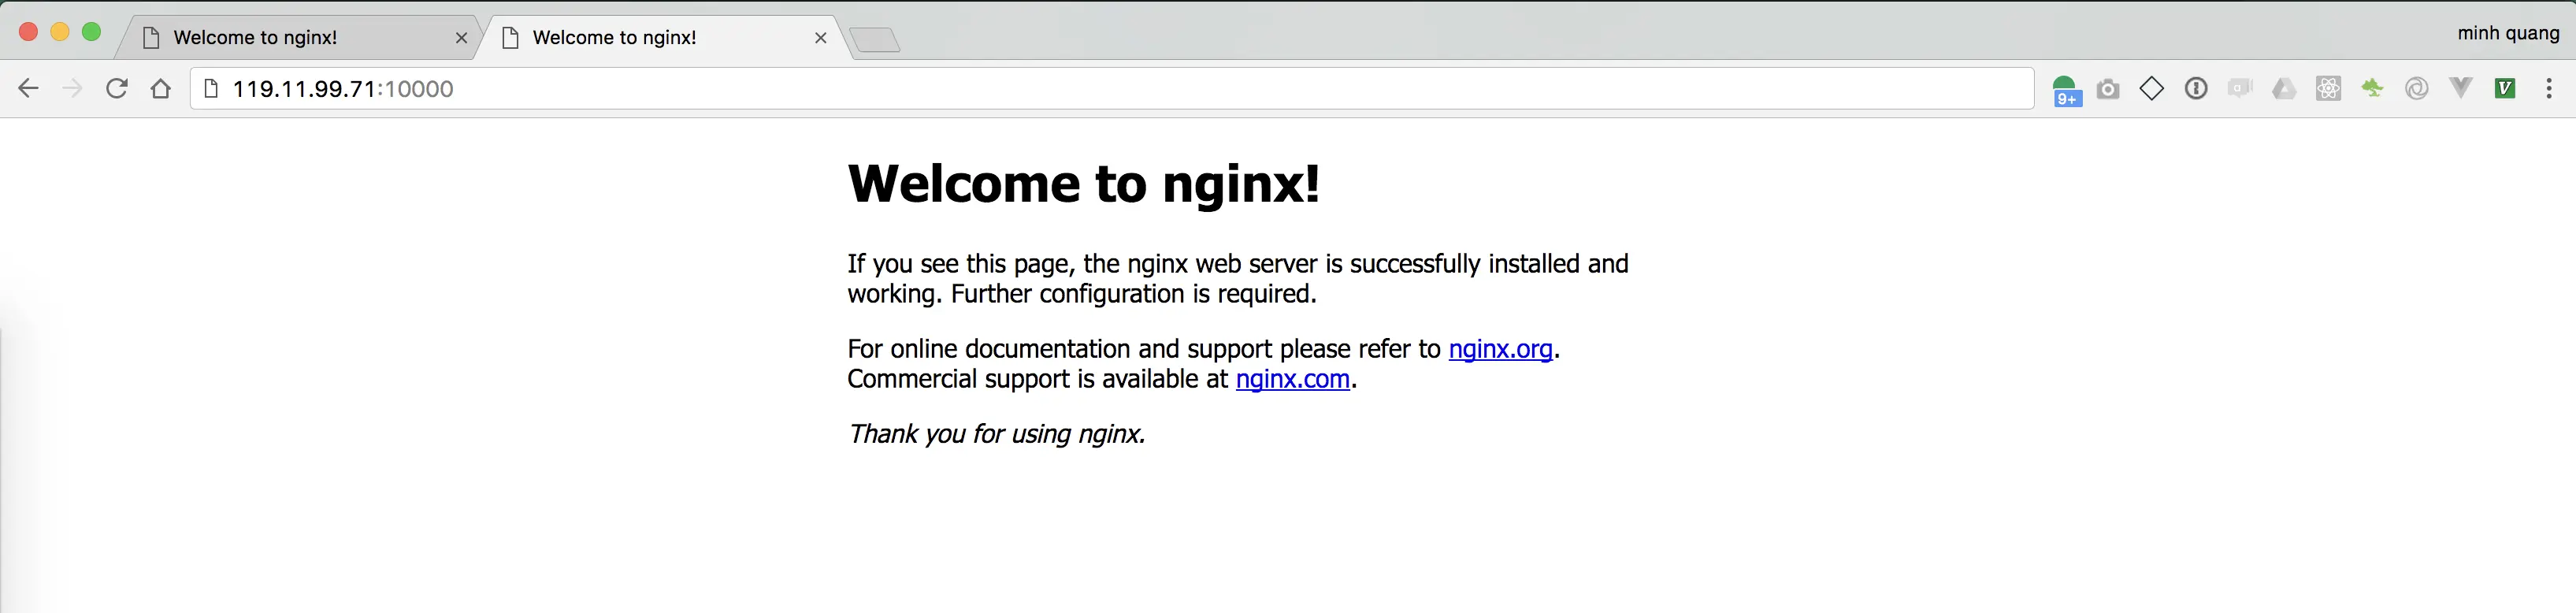
Task: Close the first Welcome to nginx tab
Action: pos(461,38)
